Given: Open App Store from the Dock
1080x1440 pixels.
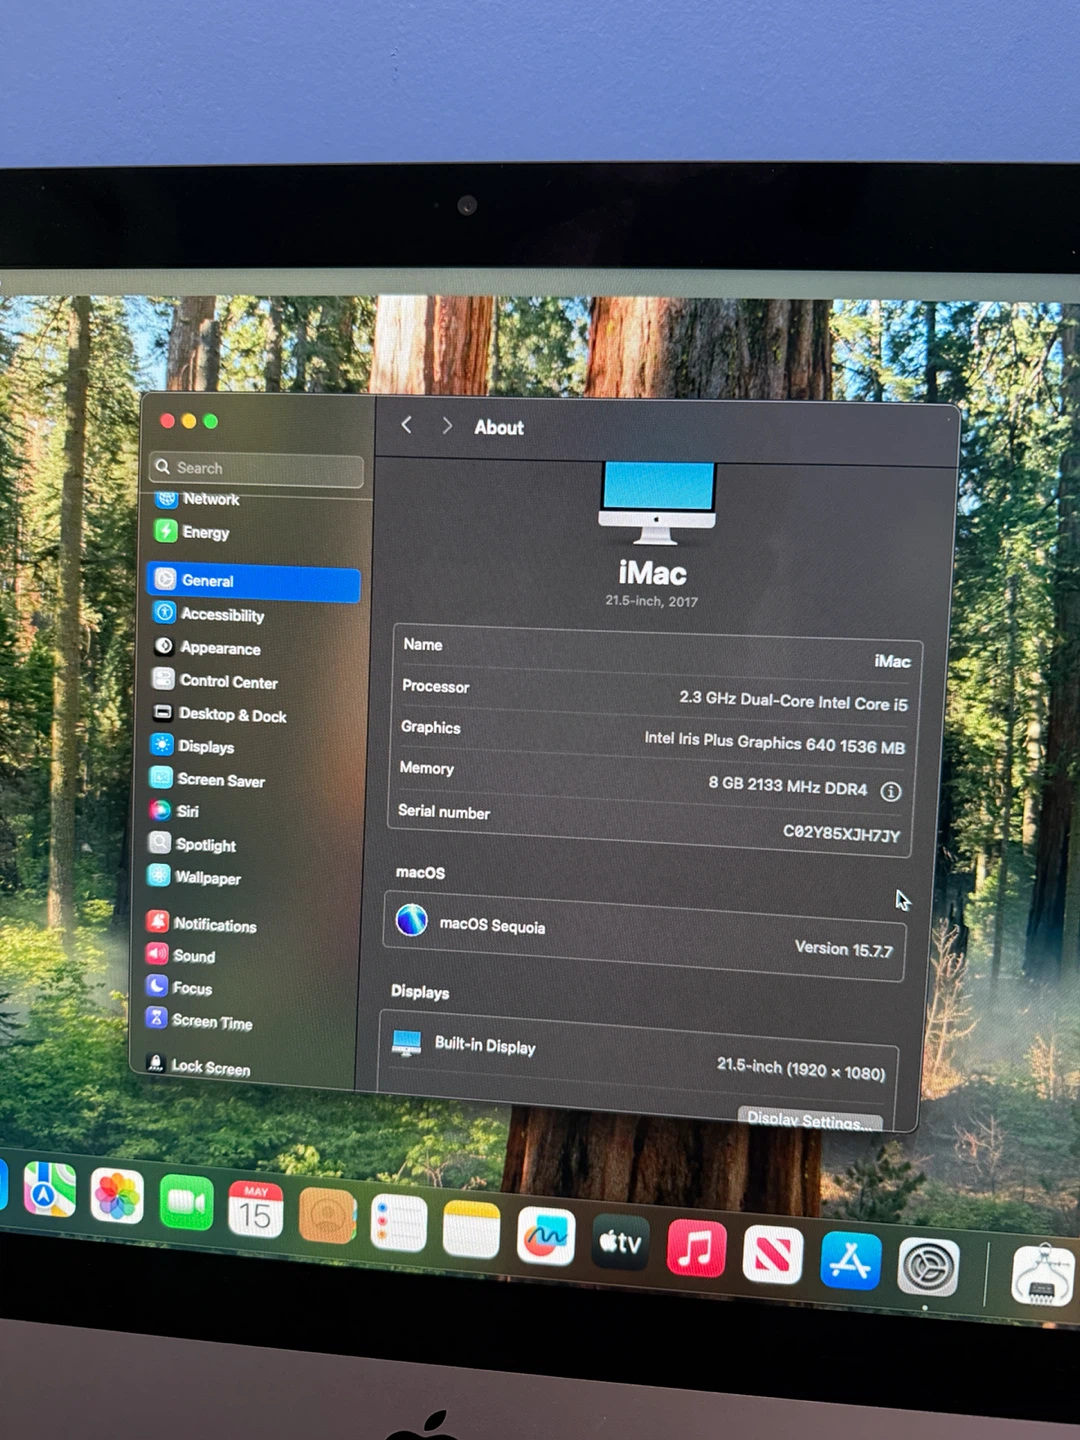Looking at the screenshot, I should [851, 1261].
